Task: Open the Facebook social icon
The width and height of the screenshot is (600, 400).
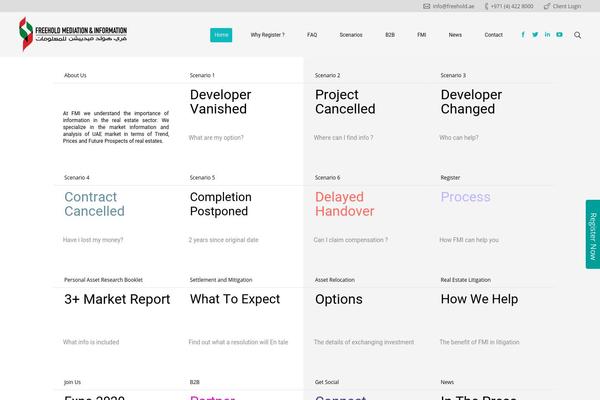Action: [523, 35]
